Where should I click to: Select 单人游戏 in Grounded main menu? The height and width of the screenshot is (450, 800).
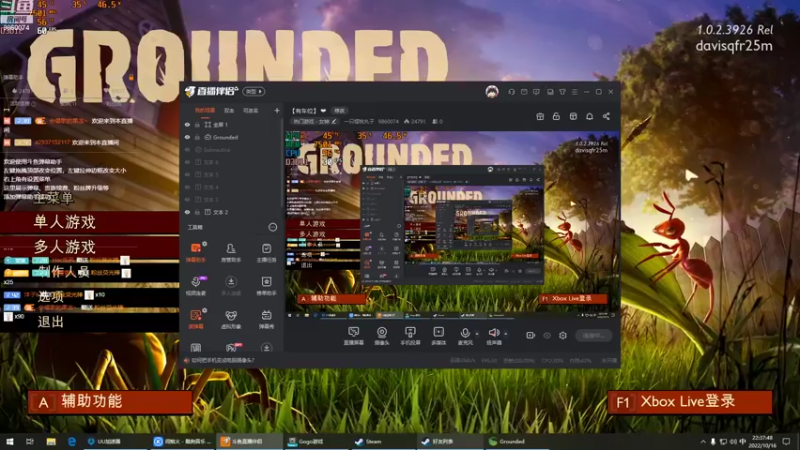(x=65, y=222)
